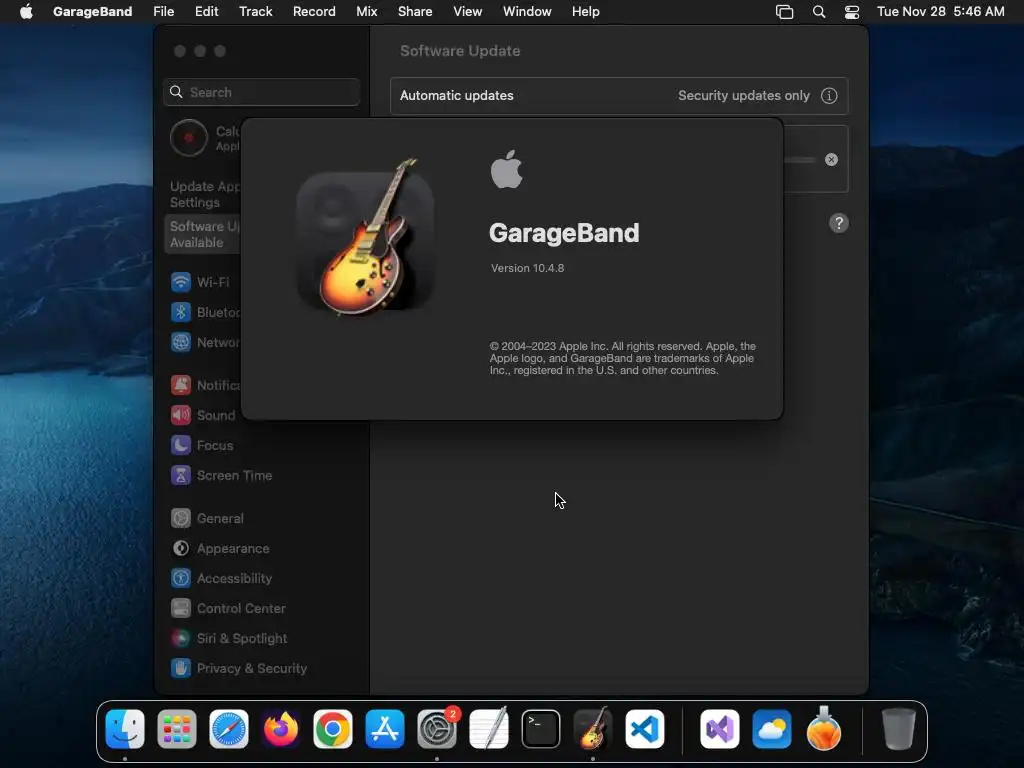Open Control Center settings in sidebar
This screenshot has width=1024, height=768.
coord(229,609)
